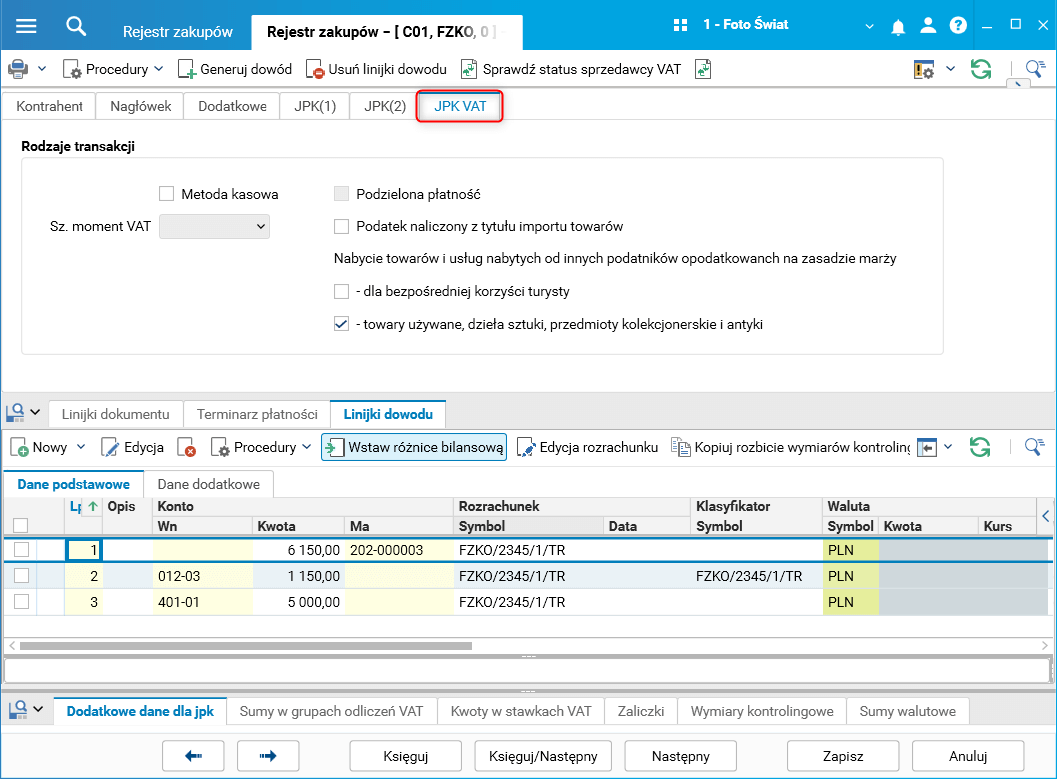Expand the Procedury dropdown in top toolbar
The width and height of the screenshot is (1057, 779).
coord(158,69)
